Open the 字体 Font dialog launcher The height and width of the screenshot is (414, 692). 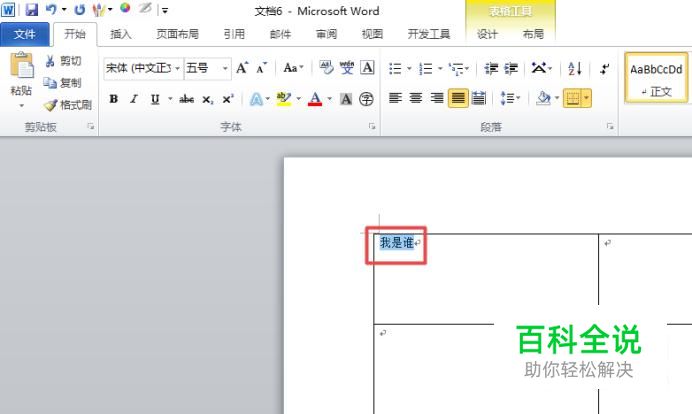coord(372,127)
